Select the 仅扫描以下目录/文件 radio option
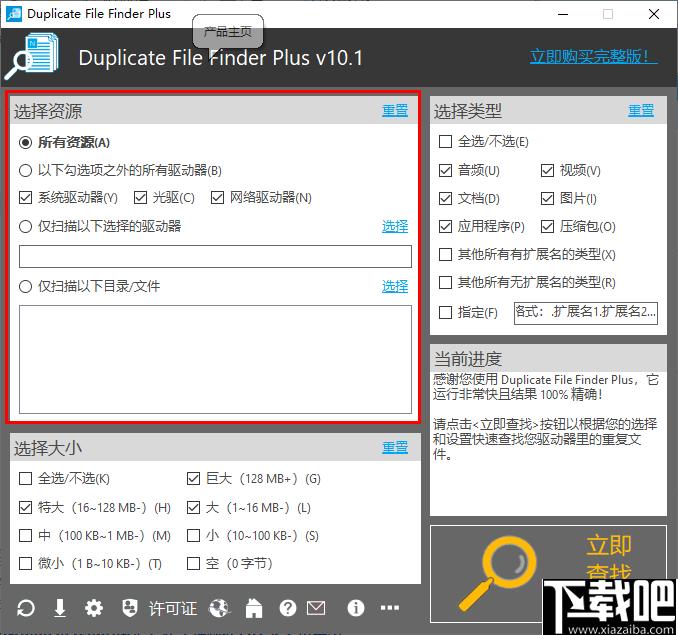Image resolution: width=678 pixels, height=635 pixels. (x=26, y=287)
